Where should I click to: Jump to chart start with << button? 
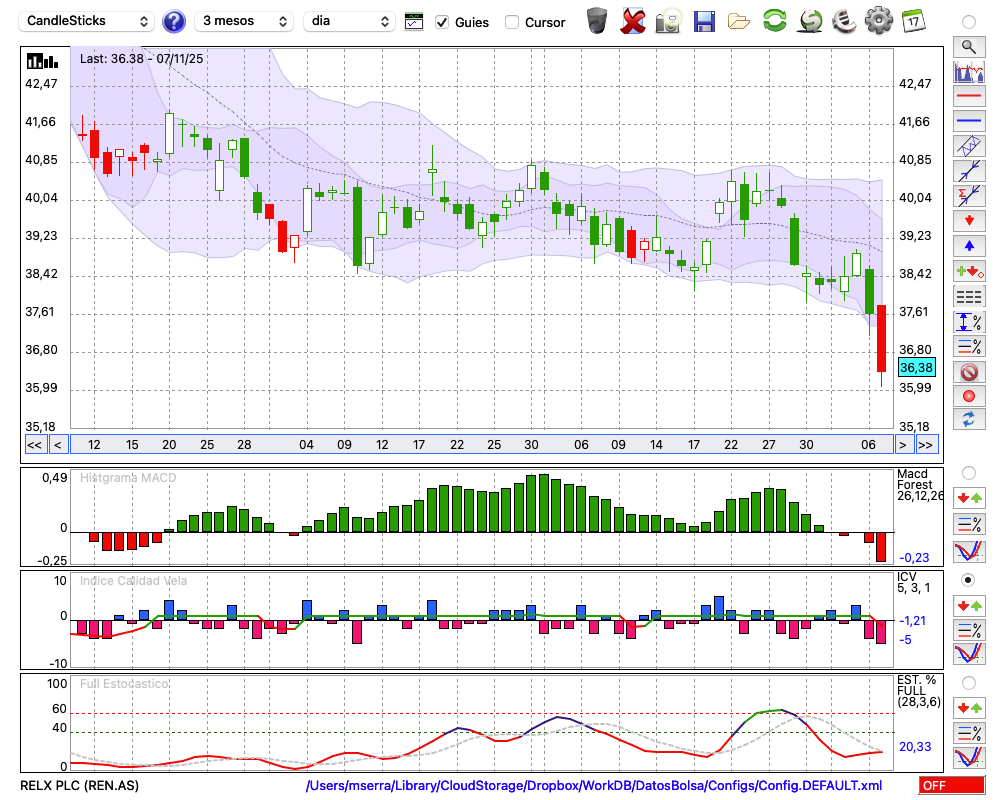click(x=35, y=445)
